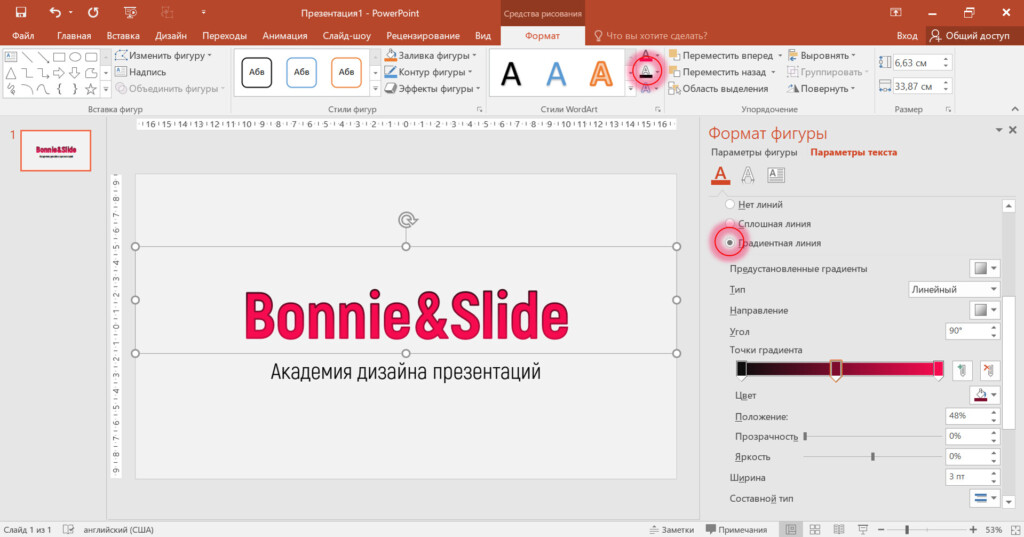Click the Undo arrow icon
This screenshot has width=1024, height=537.
pos(55,13)
